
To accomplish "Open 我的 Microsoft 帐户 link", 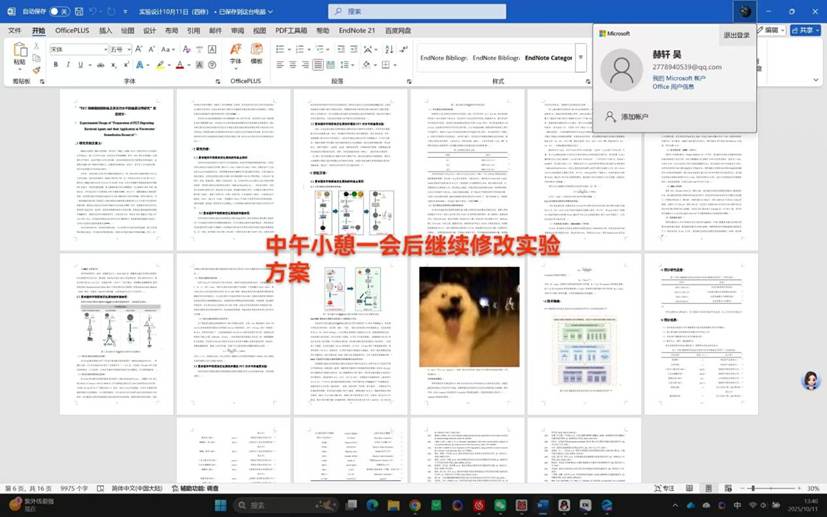I will pos(679,78).
